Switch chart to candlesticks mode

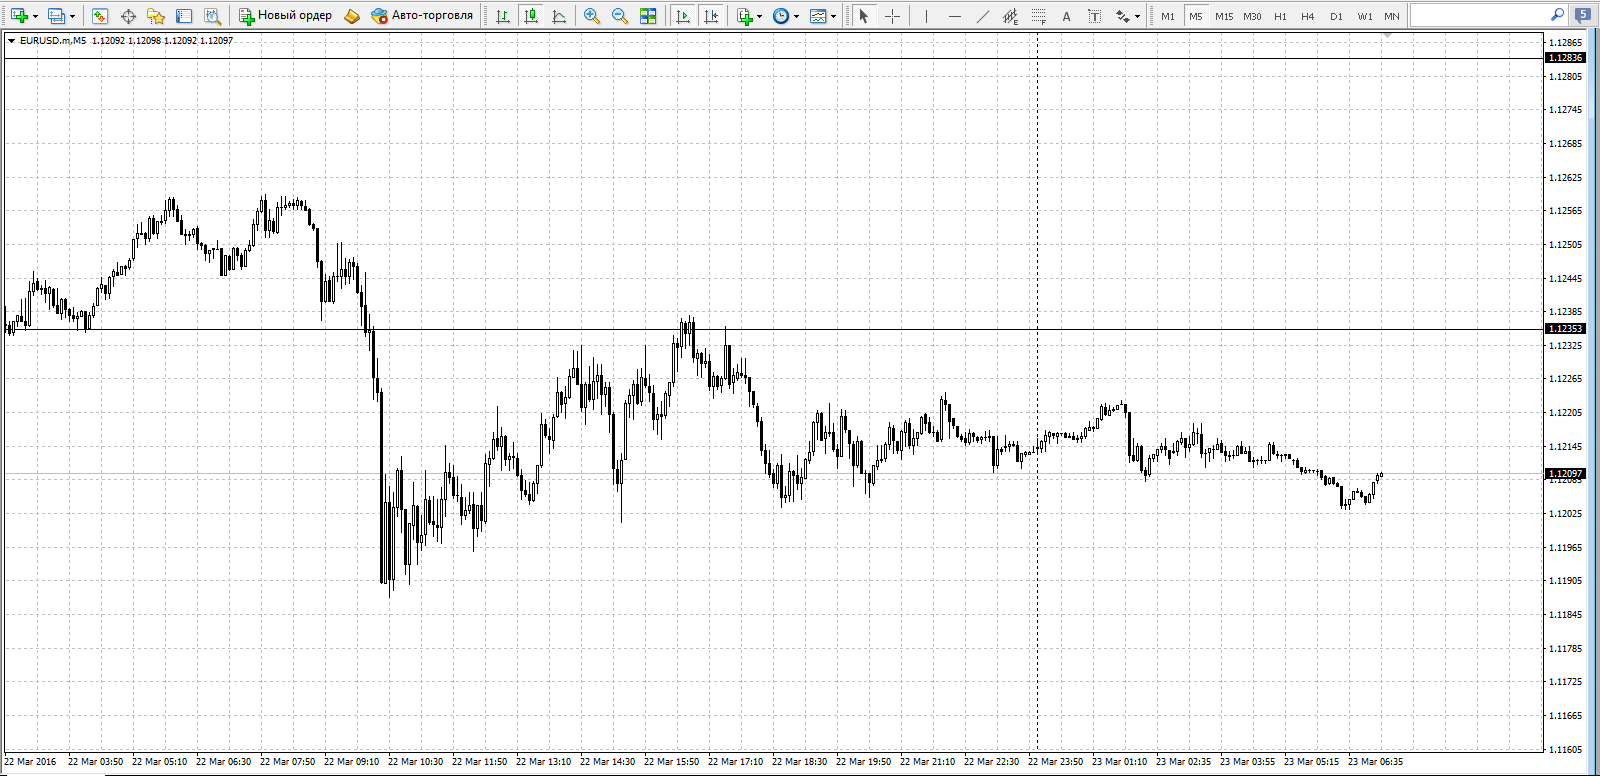pyautogui.click(x=531, y=16)
